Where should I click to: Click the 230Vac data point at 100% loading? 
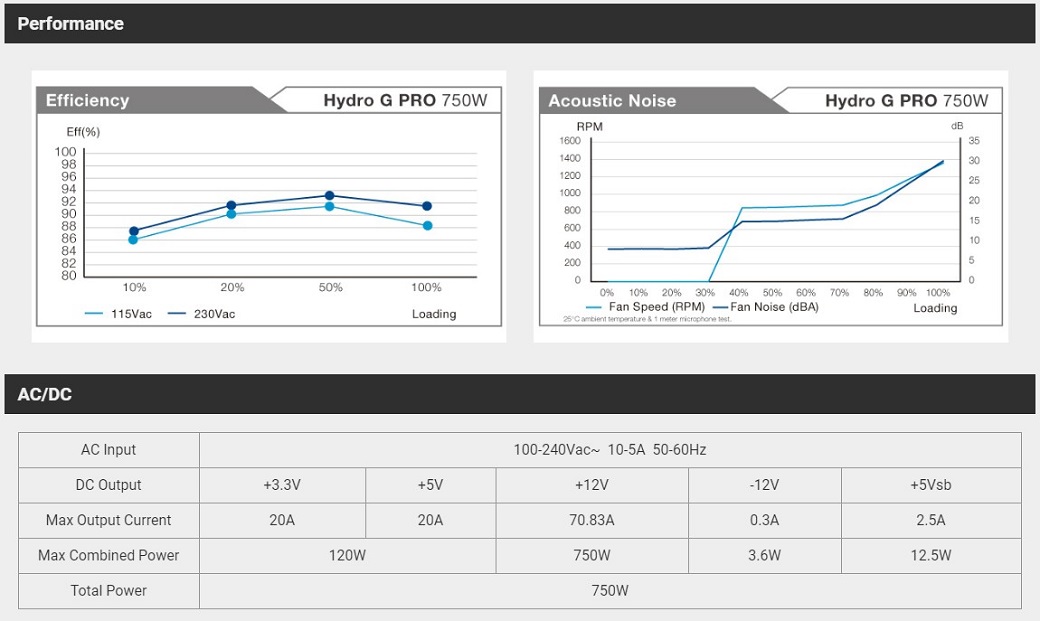click(x=427, y=206)
